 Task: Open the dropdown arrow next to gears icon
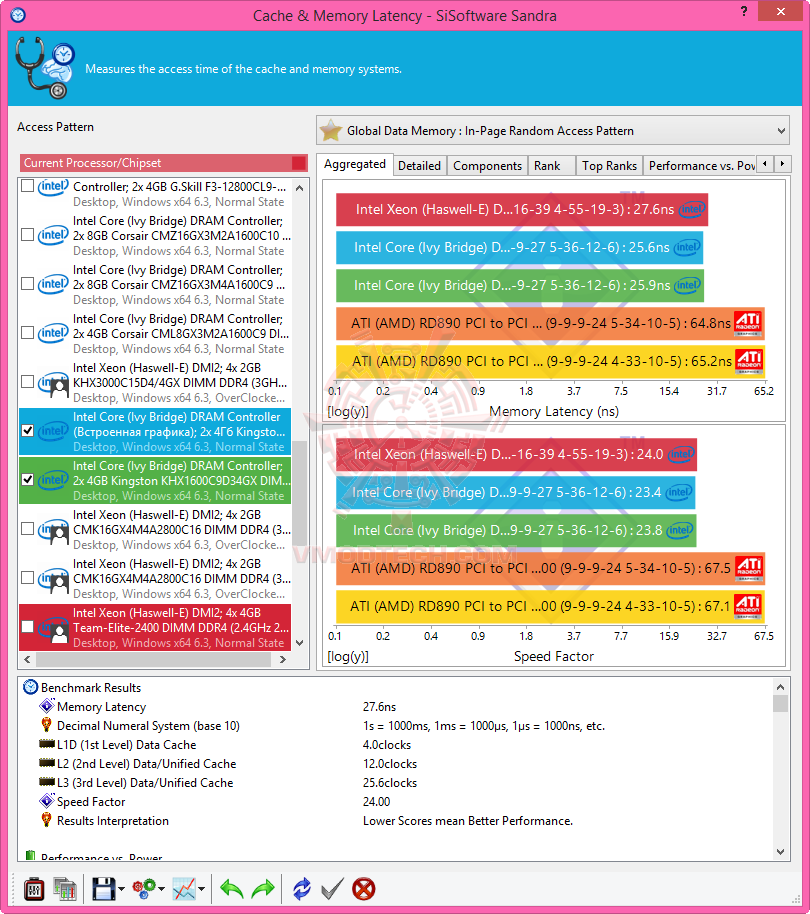(161, 890)
